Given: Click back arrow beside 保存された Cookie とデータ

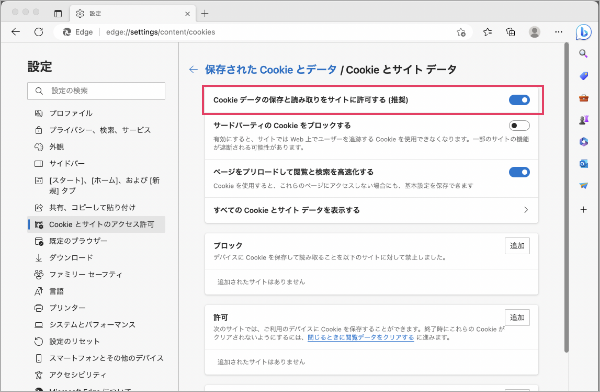Looking at the screenshot, I should (193, 70).
